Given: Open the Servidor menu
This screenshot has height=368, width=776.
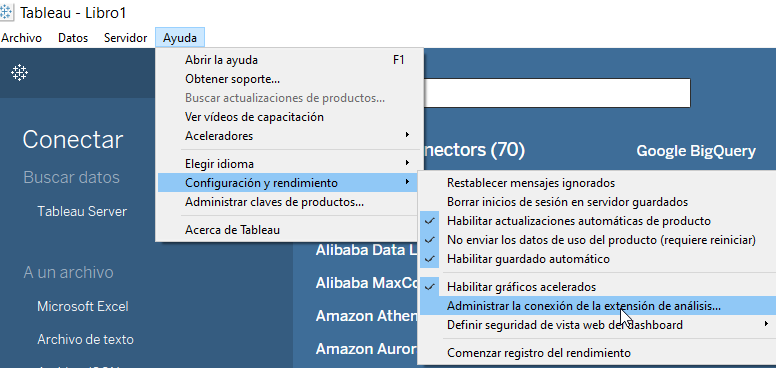Looking at the screenshot, I should [x=126, y=38].
